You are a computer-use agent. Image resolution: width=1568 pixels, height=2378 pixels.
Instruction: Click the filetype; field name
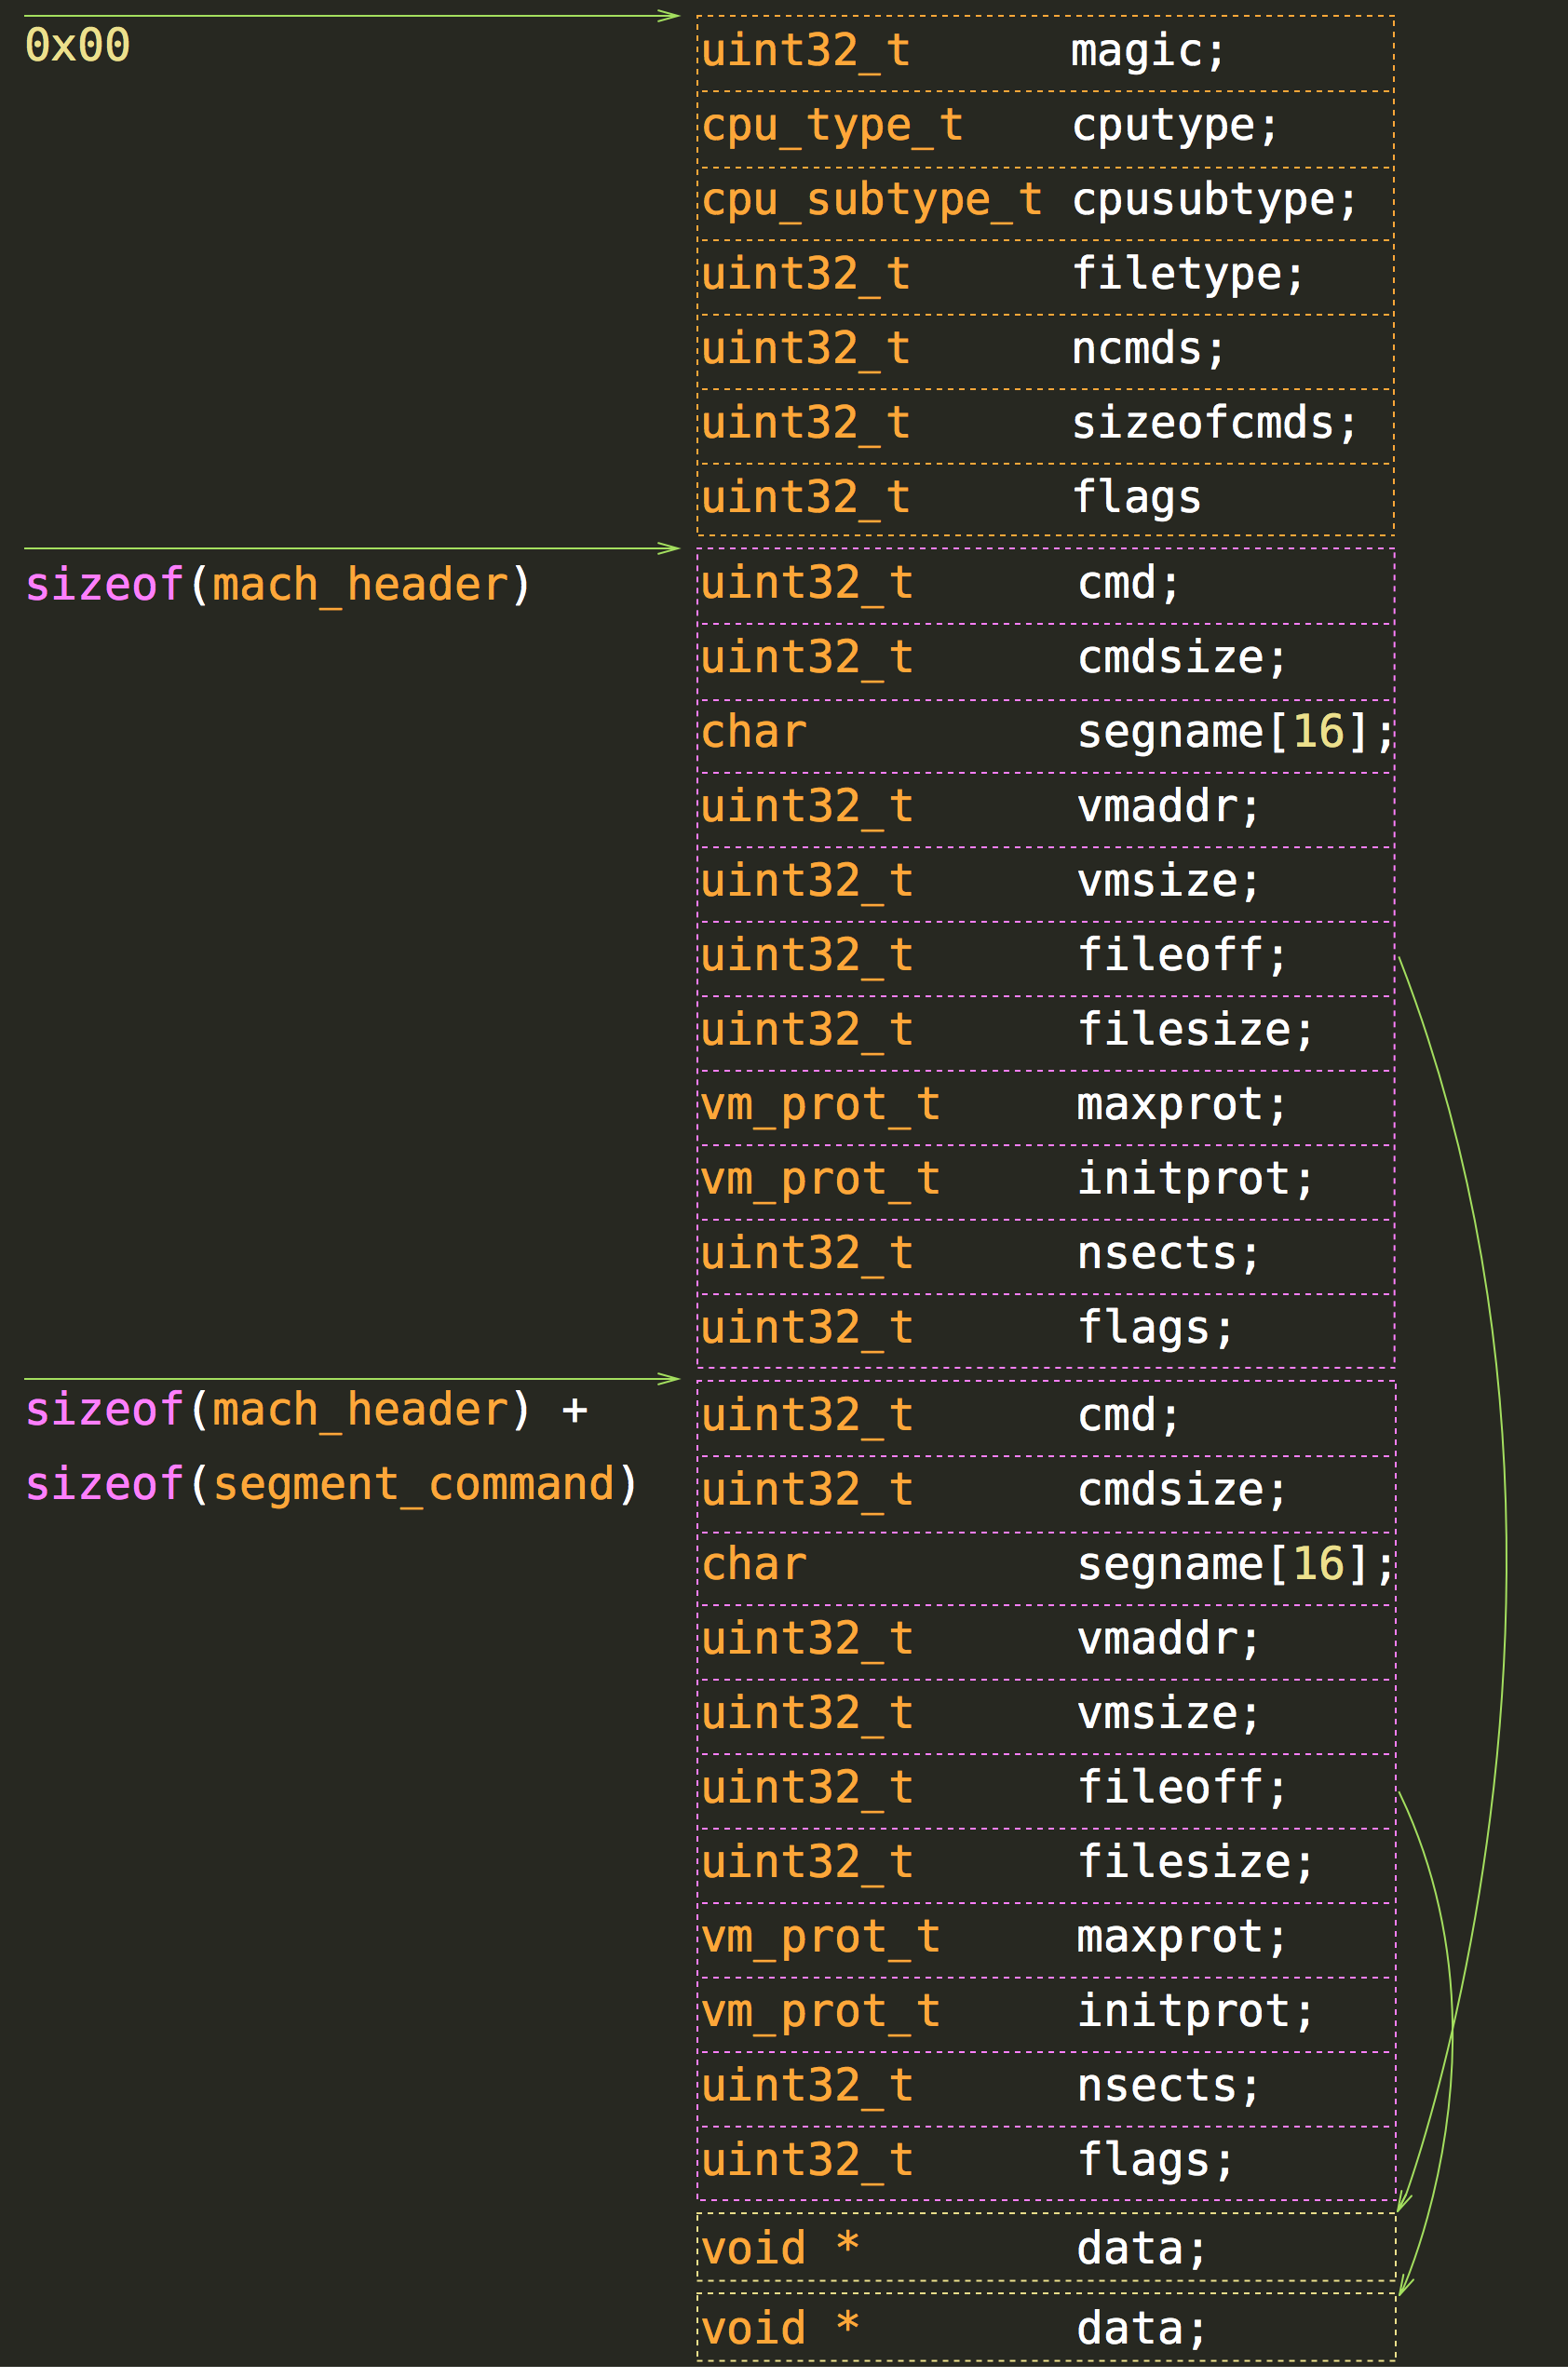pos(1188,275)
